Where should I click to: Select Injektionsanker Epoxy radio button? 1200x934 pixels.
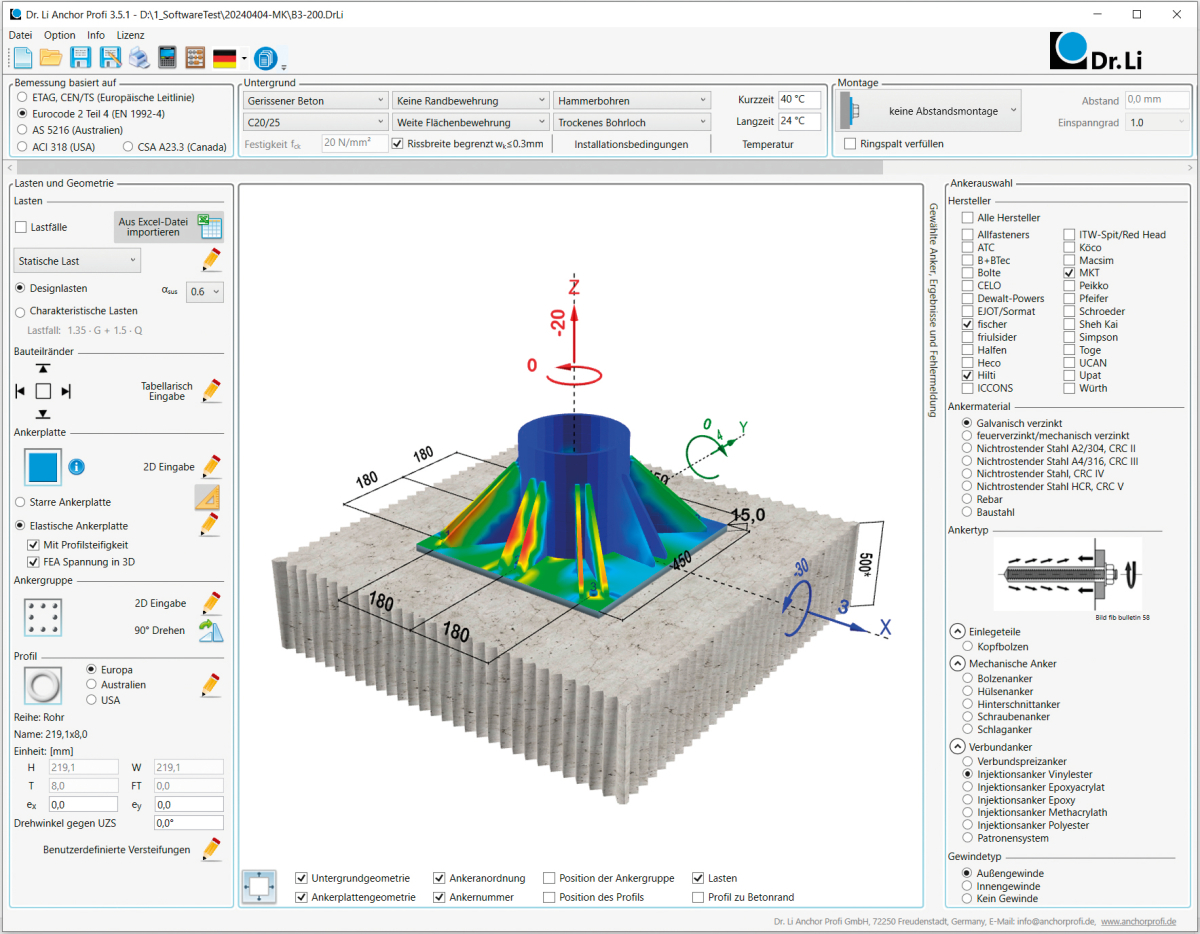tap(967, 800)
